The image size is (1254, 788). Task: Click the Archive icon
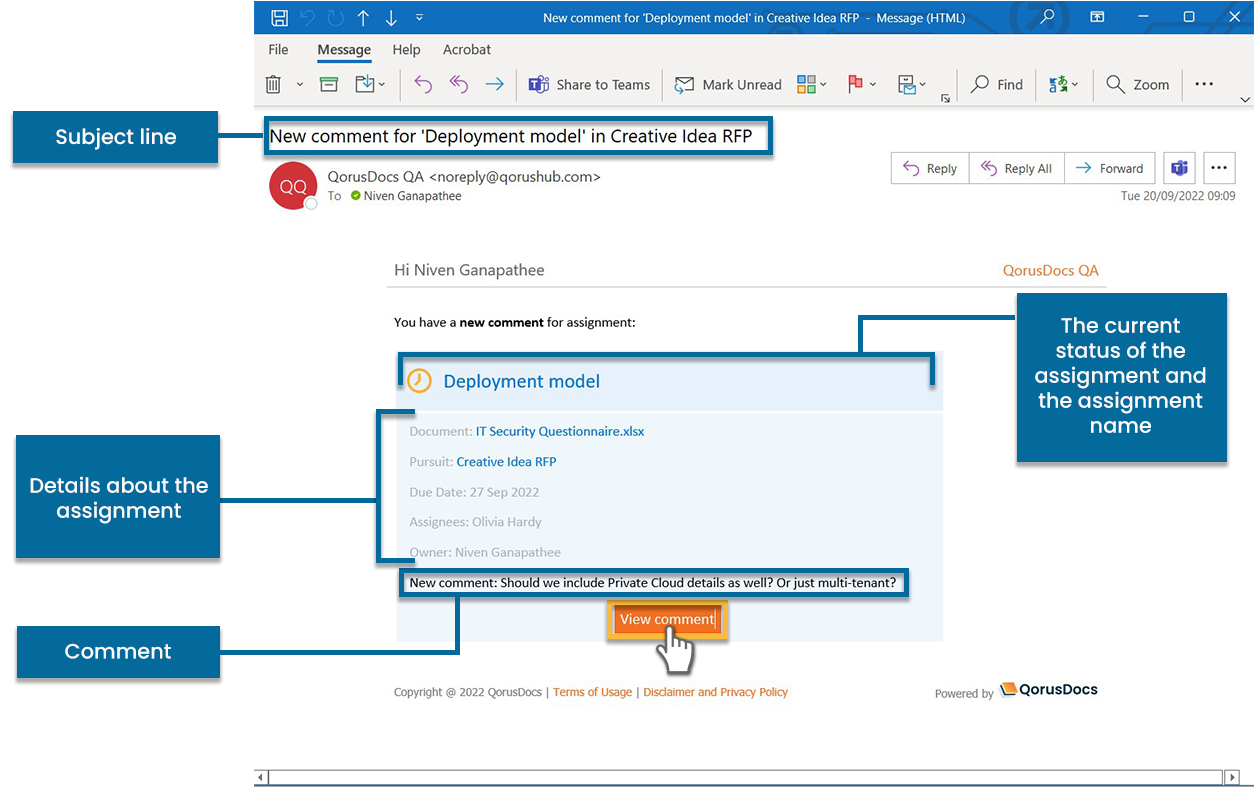(x=329, y=85)
